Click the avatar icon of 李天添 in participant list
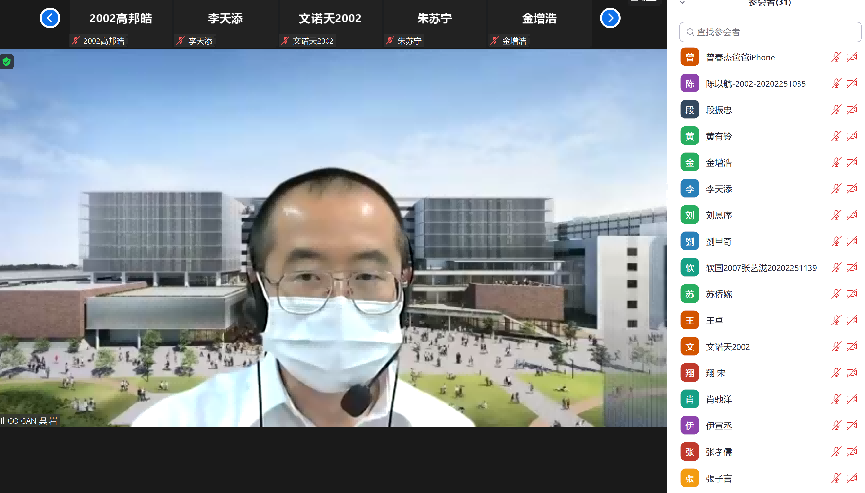865x493 pixels. 689,188
